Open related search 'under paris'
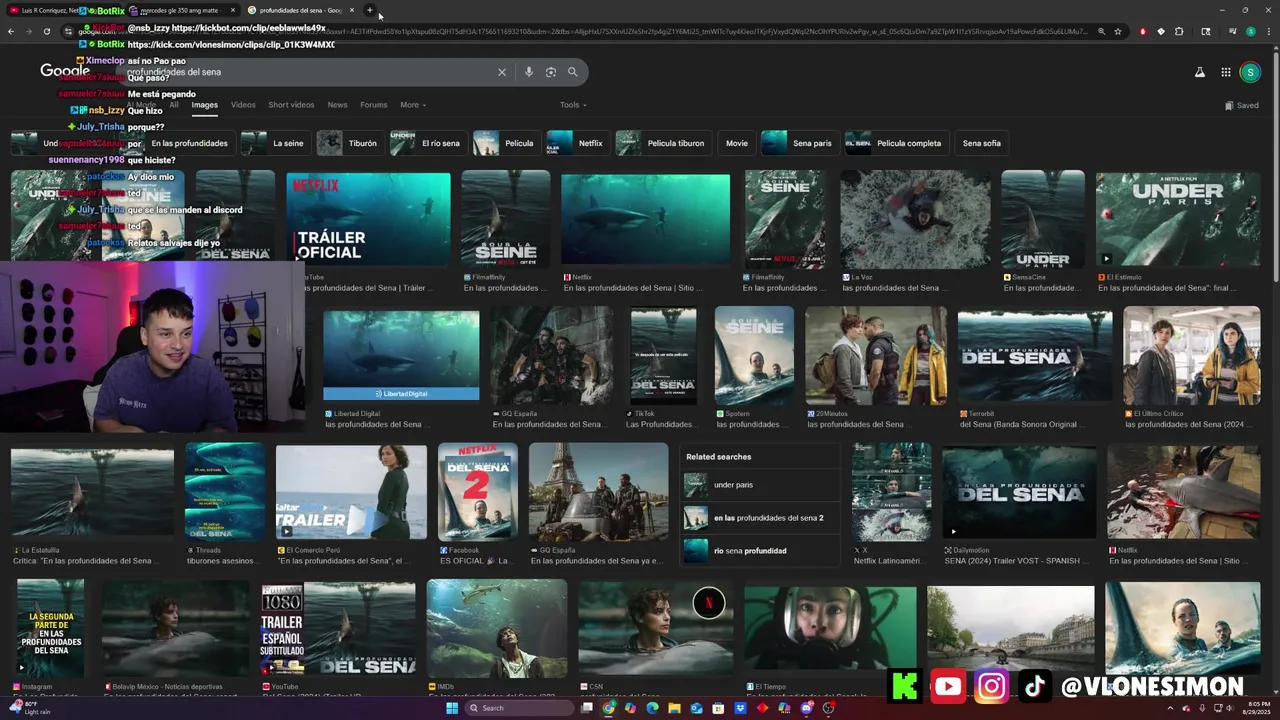 click(760, 485)
